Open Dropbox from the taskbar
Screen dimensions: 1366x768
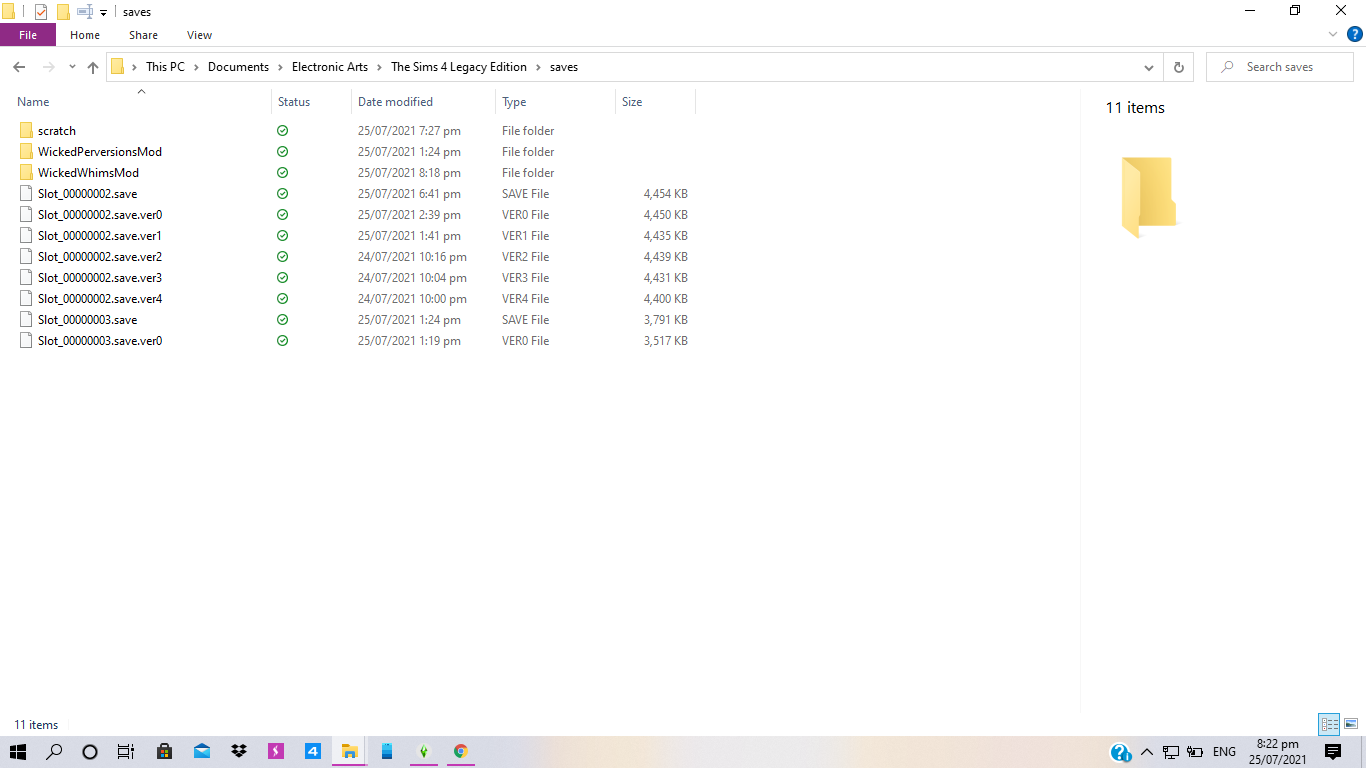pos(239,752)
